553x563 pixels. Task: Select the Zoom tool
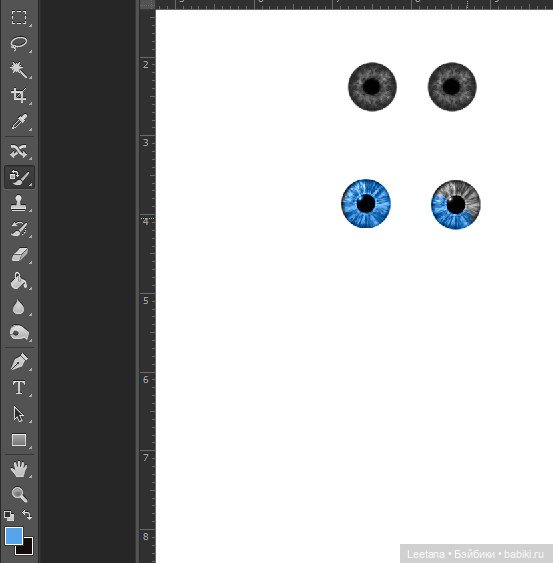pos(19,494)
